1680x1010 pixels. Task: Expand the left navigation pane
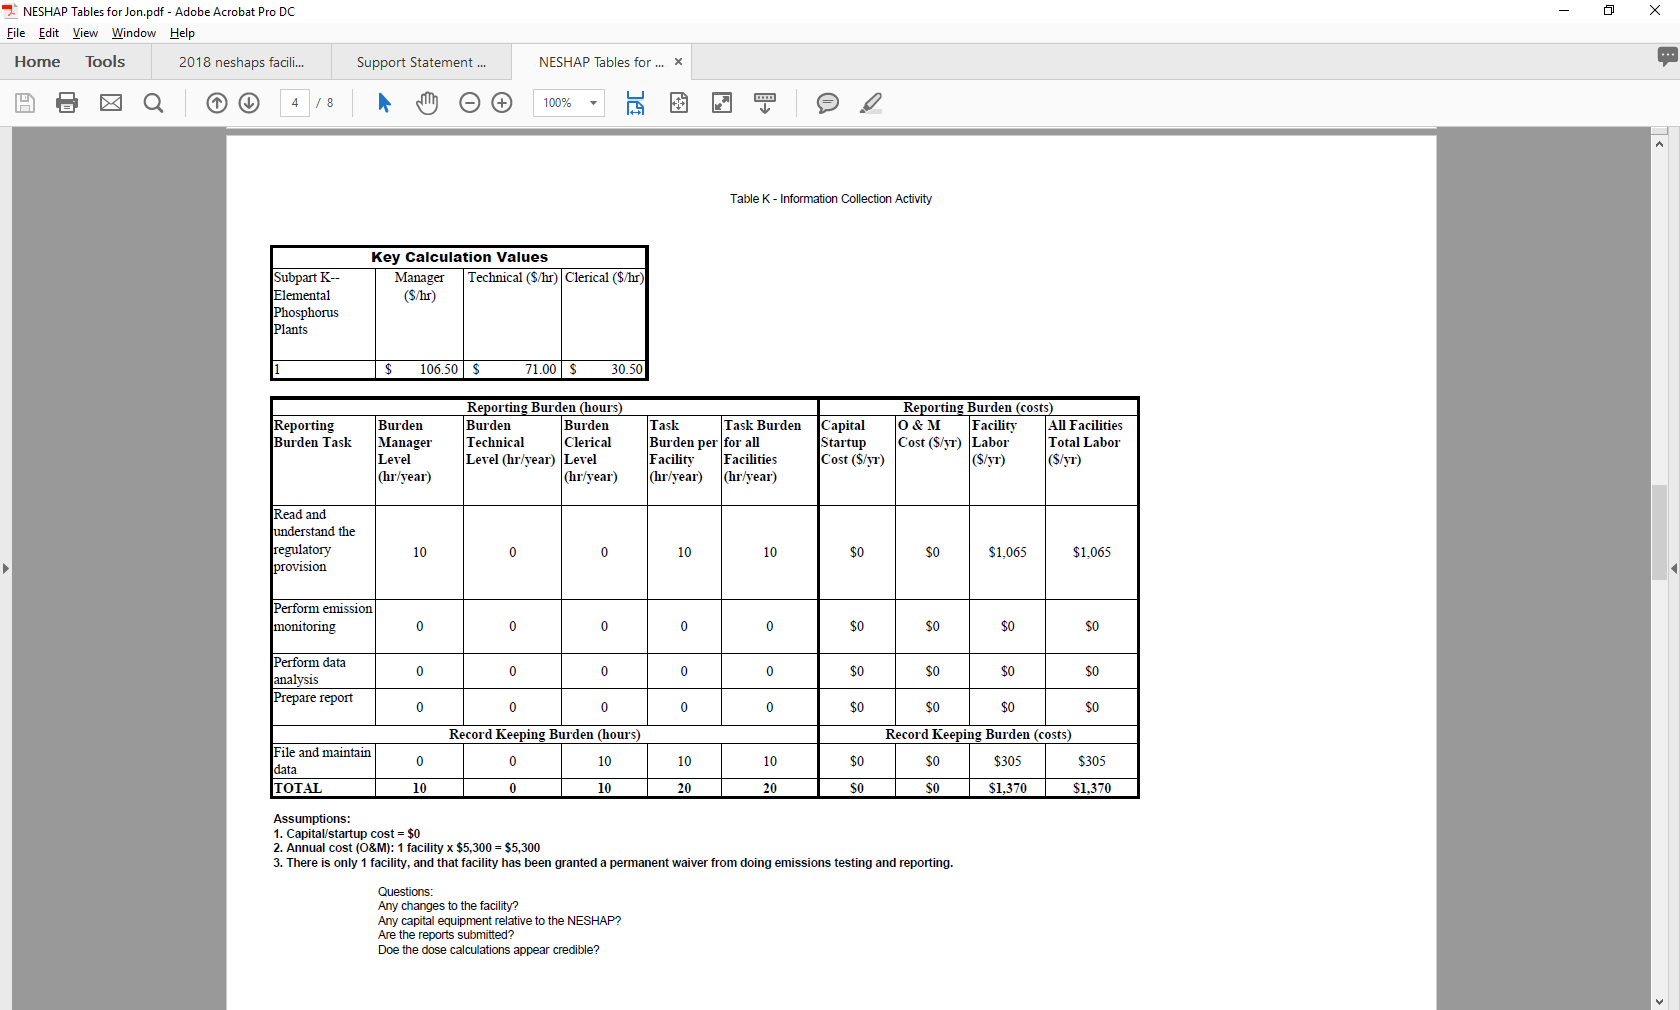6,568
